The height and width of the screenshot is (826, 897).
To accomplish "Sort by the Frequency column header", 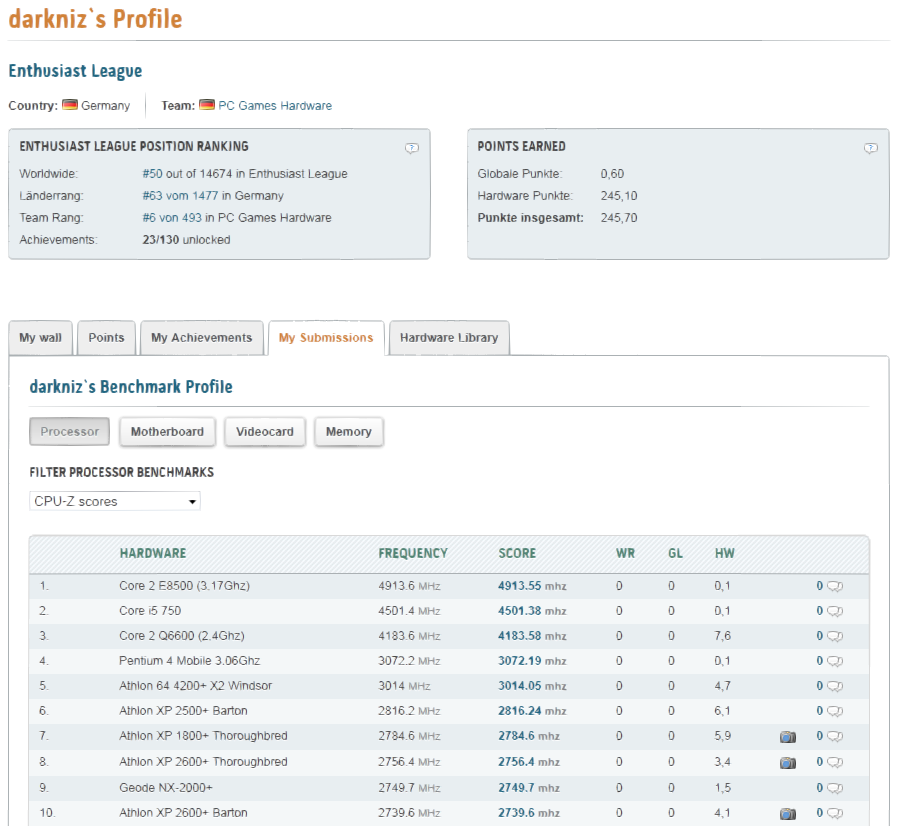I will (413, 553).
